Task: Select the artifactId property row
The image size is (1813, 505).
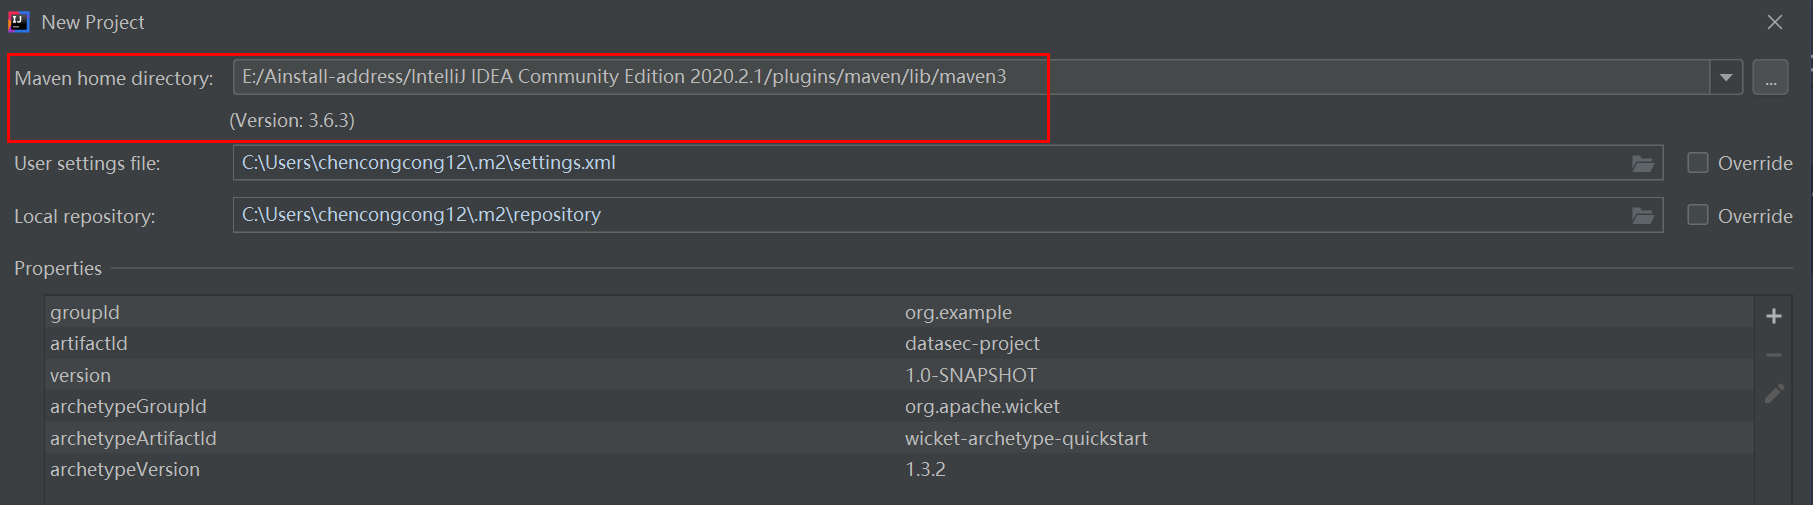Action: [899, 343]
